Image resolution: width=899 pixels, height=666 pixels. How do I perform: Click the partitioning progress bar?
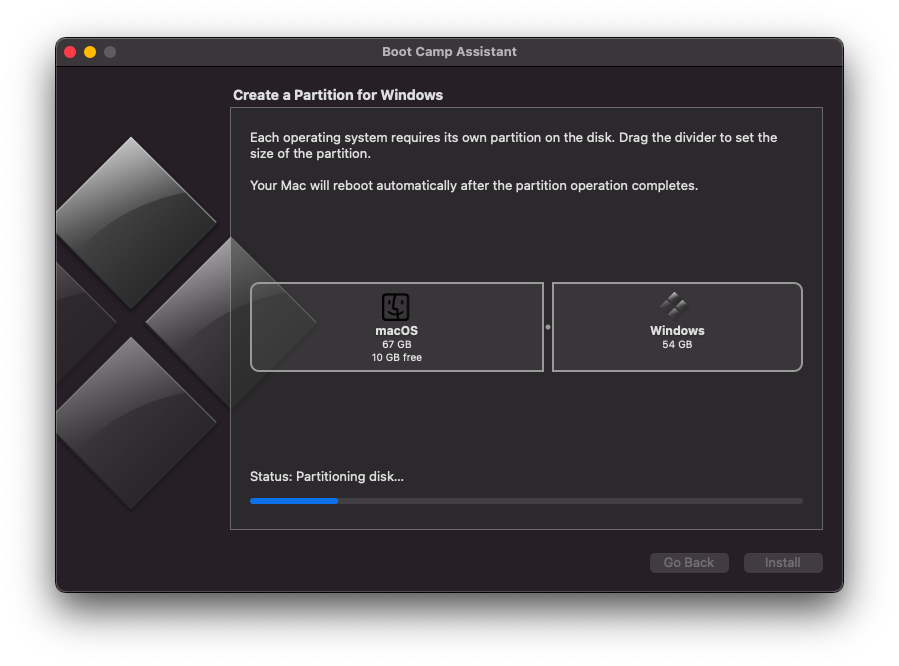(526, 501)
